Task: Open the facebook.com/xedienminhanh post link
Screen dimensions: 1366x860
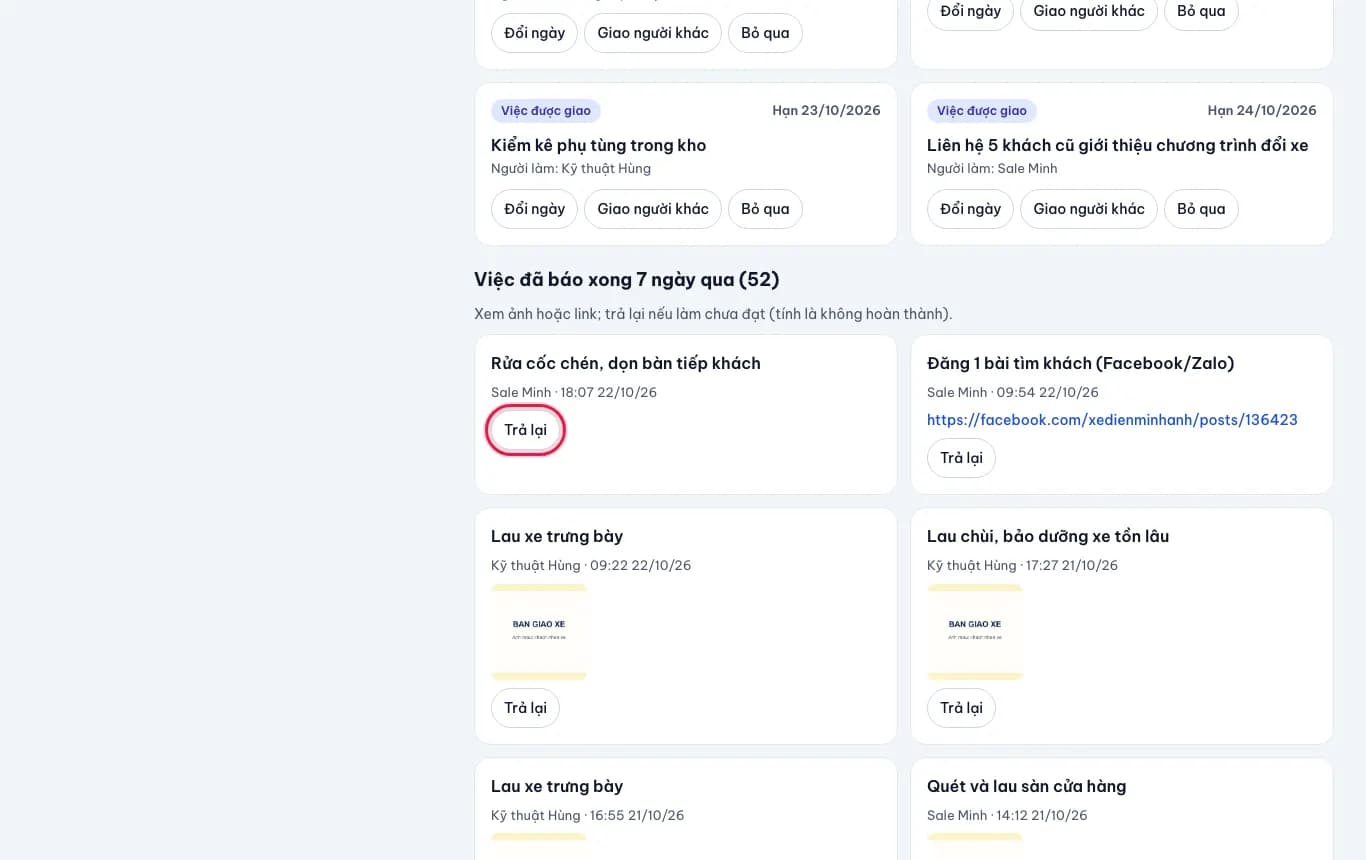Action: pyautogui.click(x=1112, y=420)
